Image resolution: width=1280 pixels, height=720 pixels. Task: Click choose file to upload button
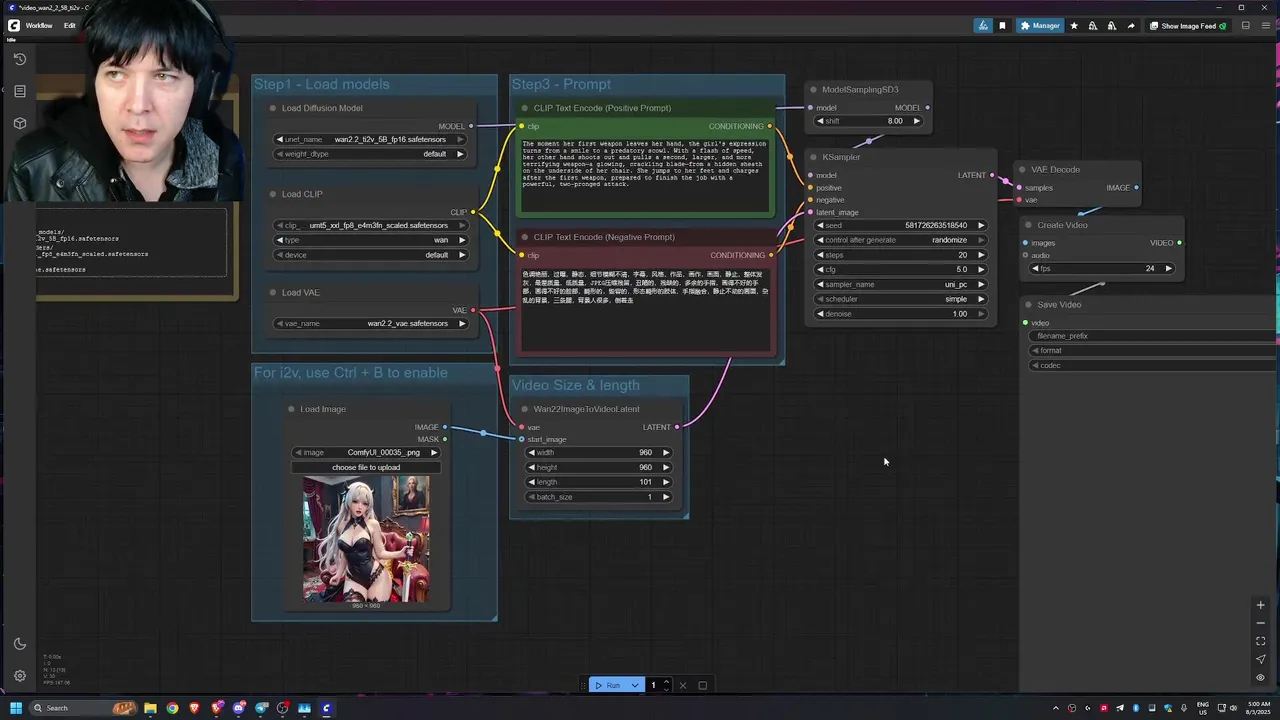click(366, 467)
